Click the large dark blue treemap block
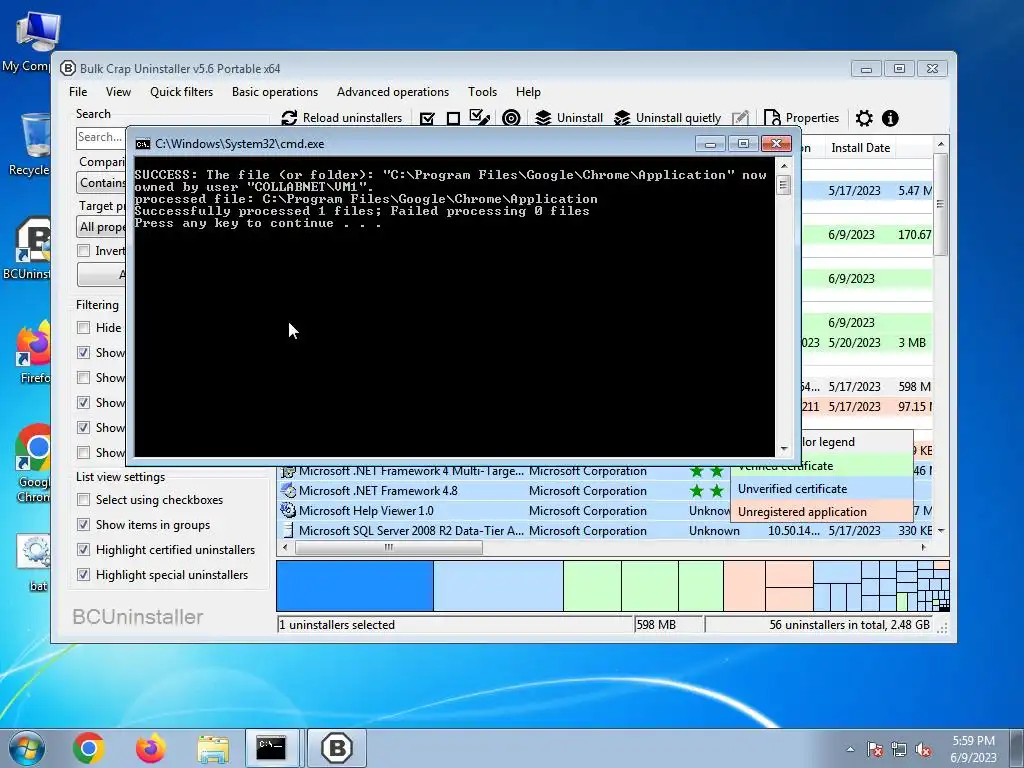The height and width of the screenshot is (768, 1024). pos(355,586)
